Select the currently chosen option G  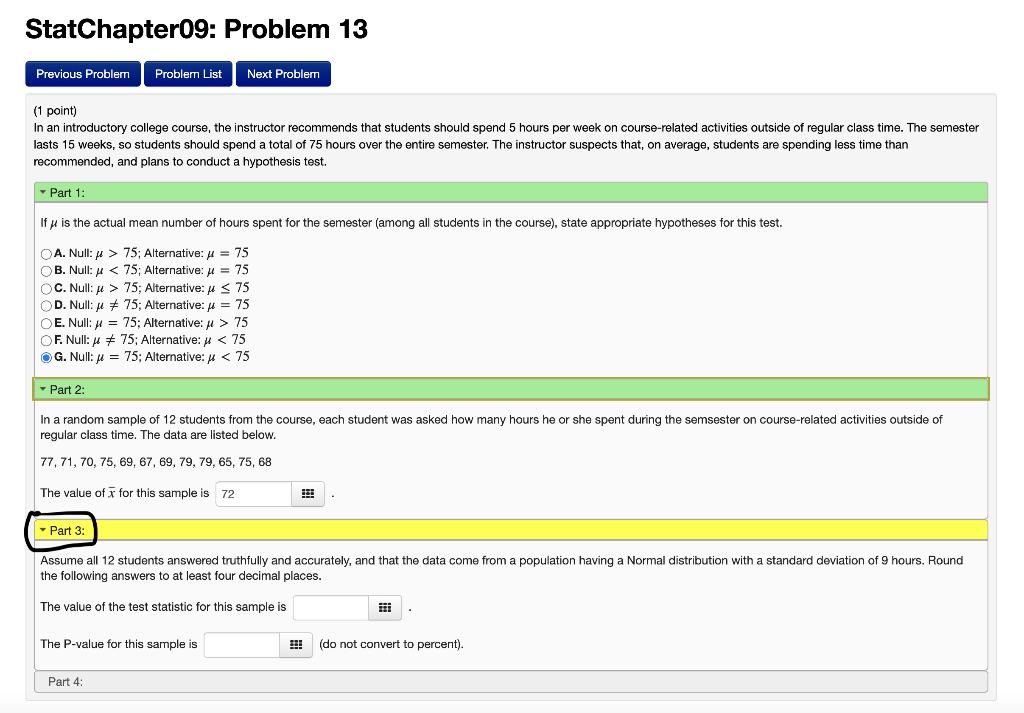tap(45, 356)
